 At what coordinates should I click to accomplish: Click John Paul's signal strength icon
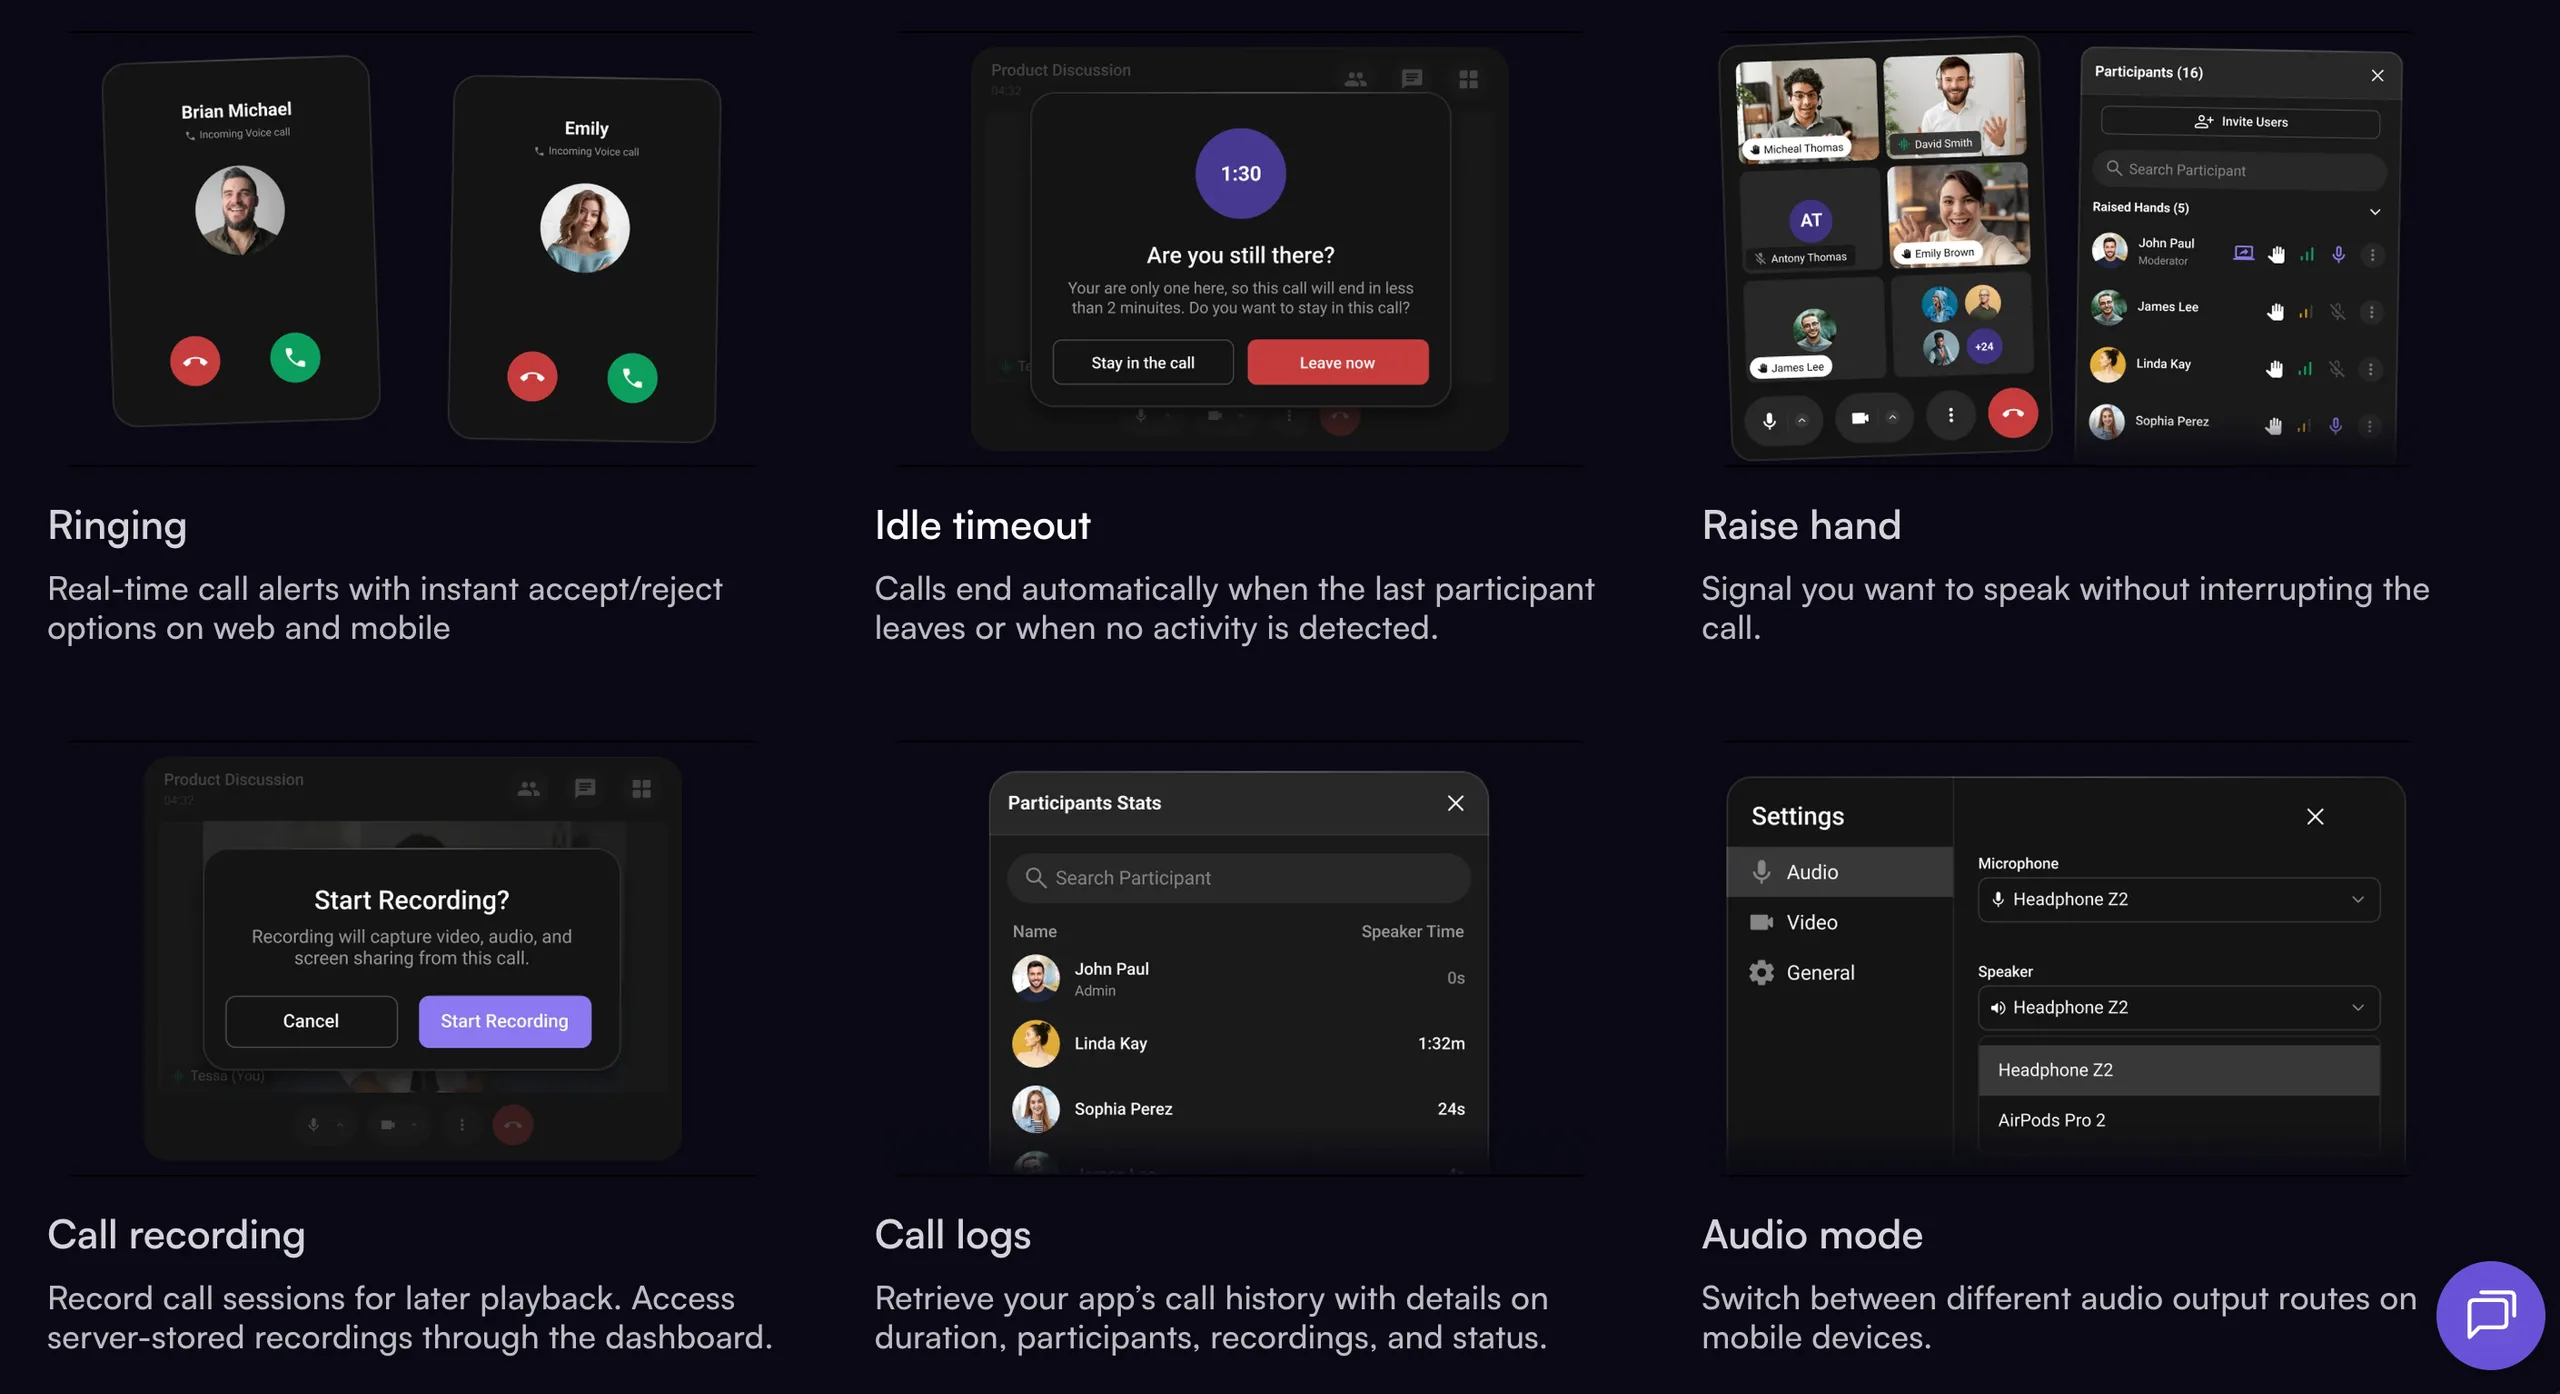(x=2306, y=255)
